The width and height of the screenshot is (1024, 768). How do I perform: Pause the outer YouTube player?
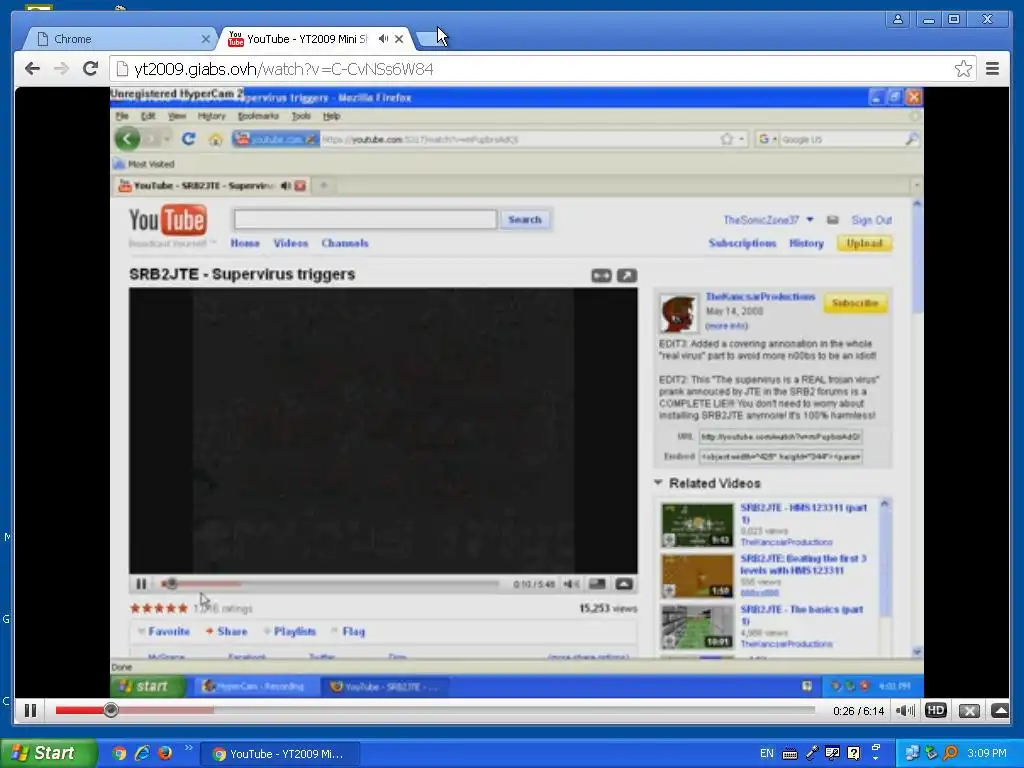[x=30, y=711]
